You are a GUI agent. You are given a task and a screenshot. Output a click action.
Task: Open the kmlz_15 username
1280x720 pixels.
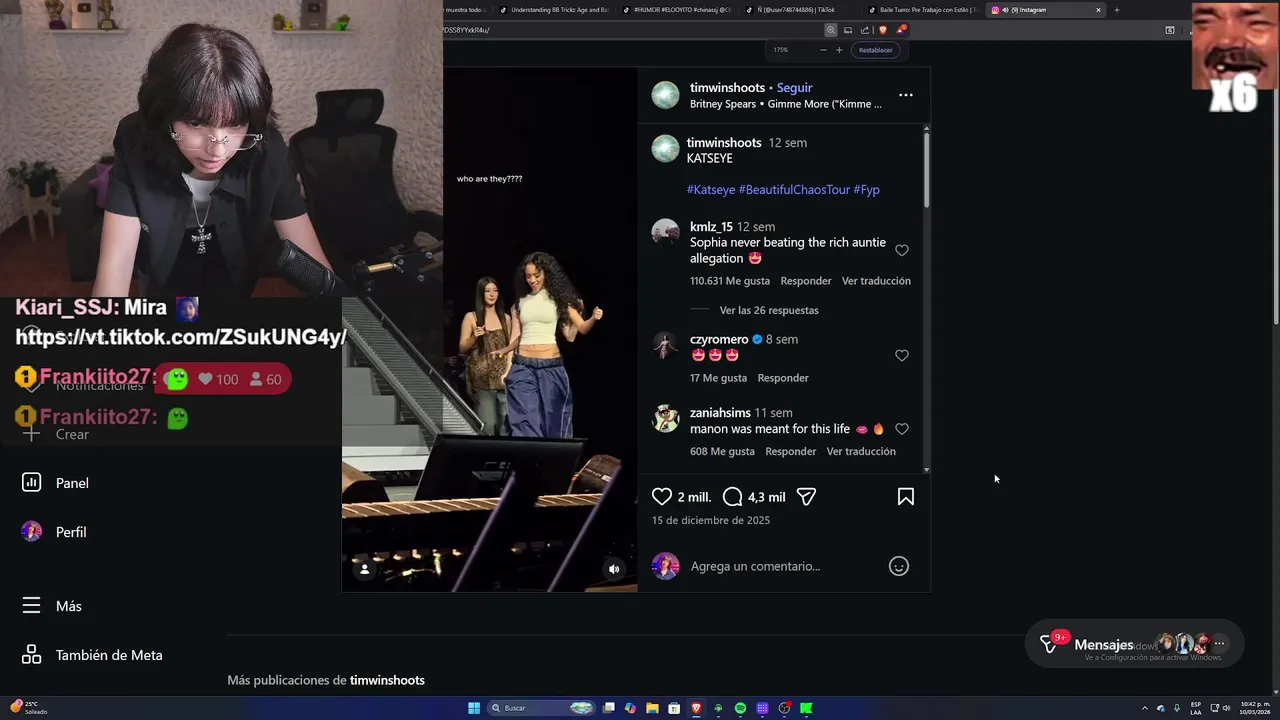(x=711, y=227)
